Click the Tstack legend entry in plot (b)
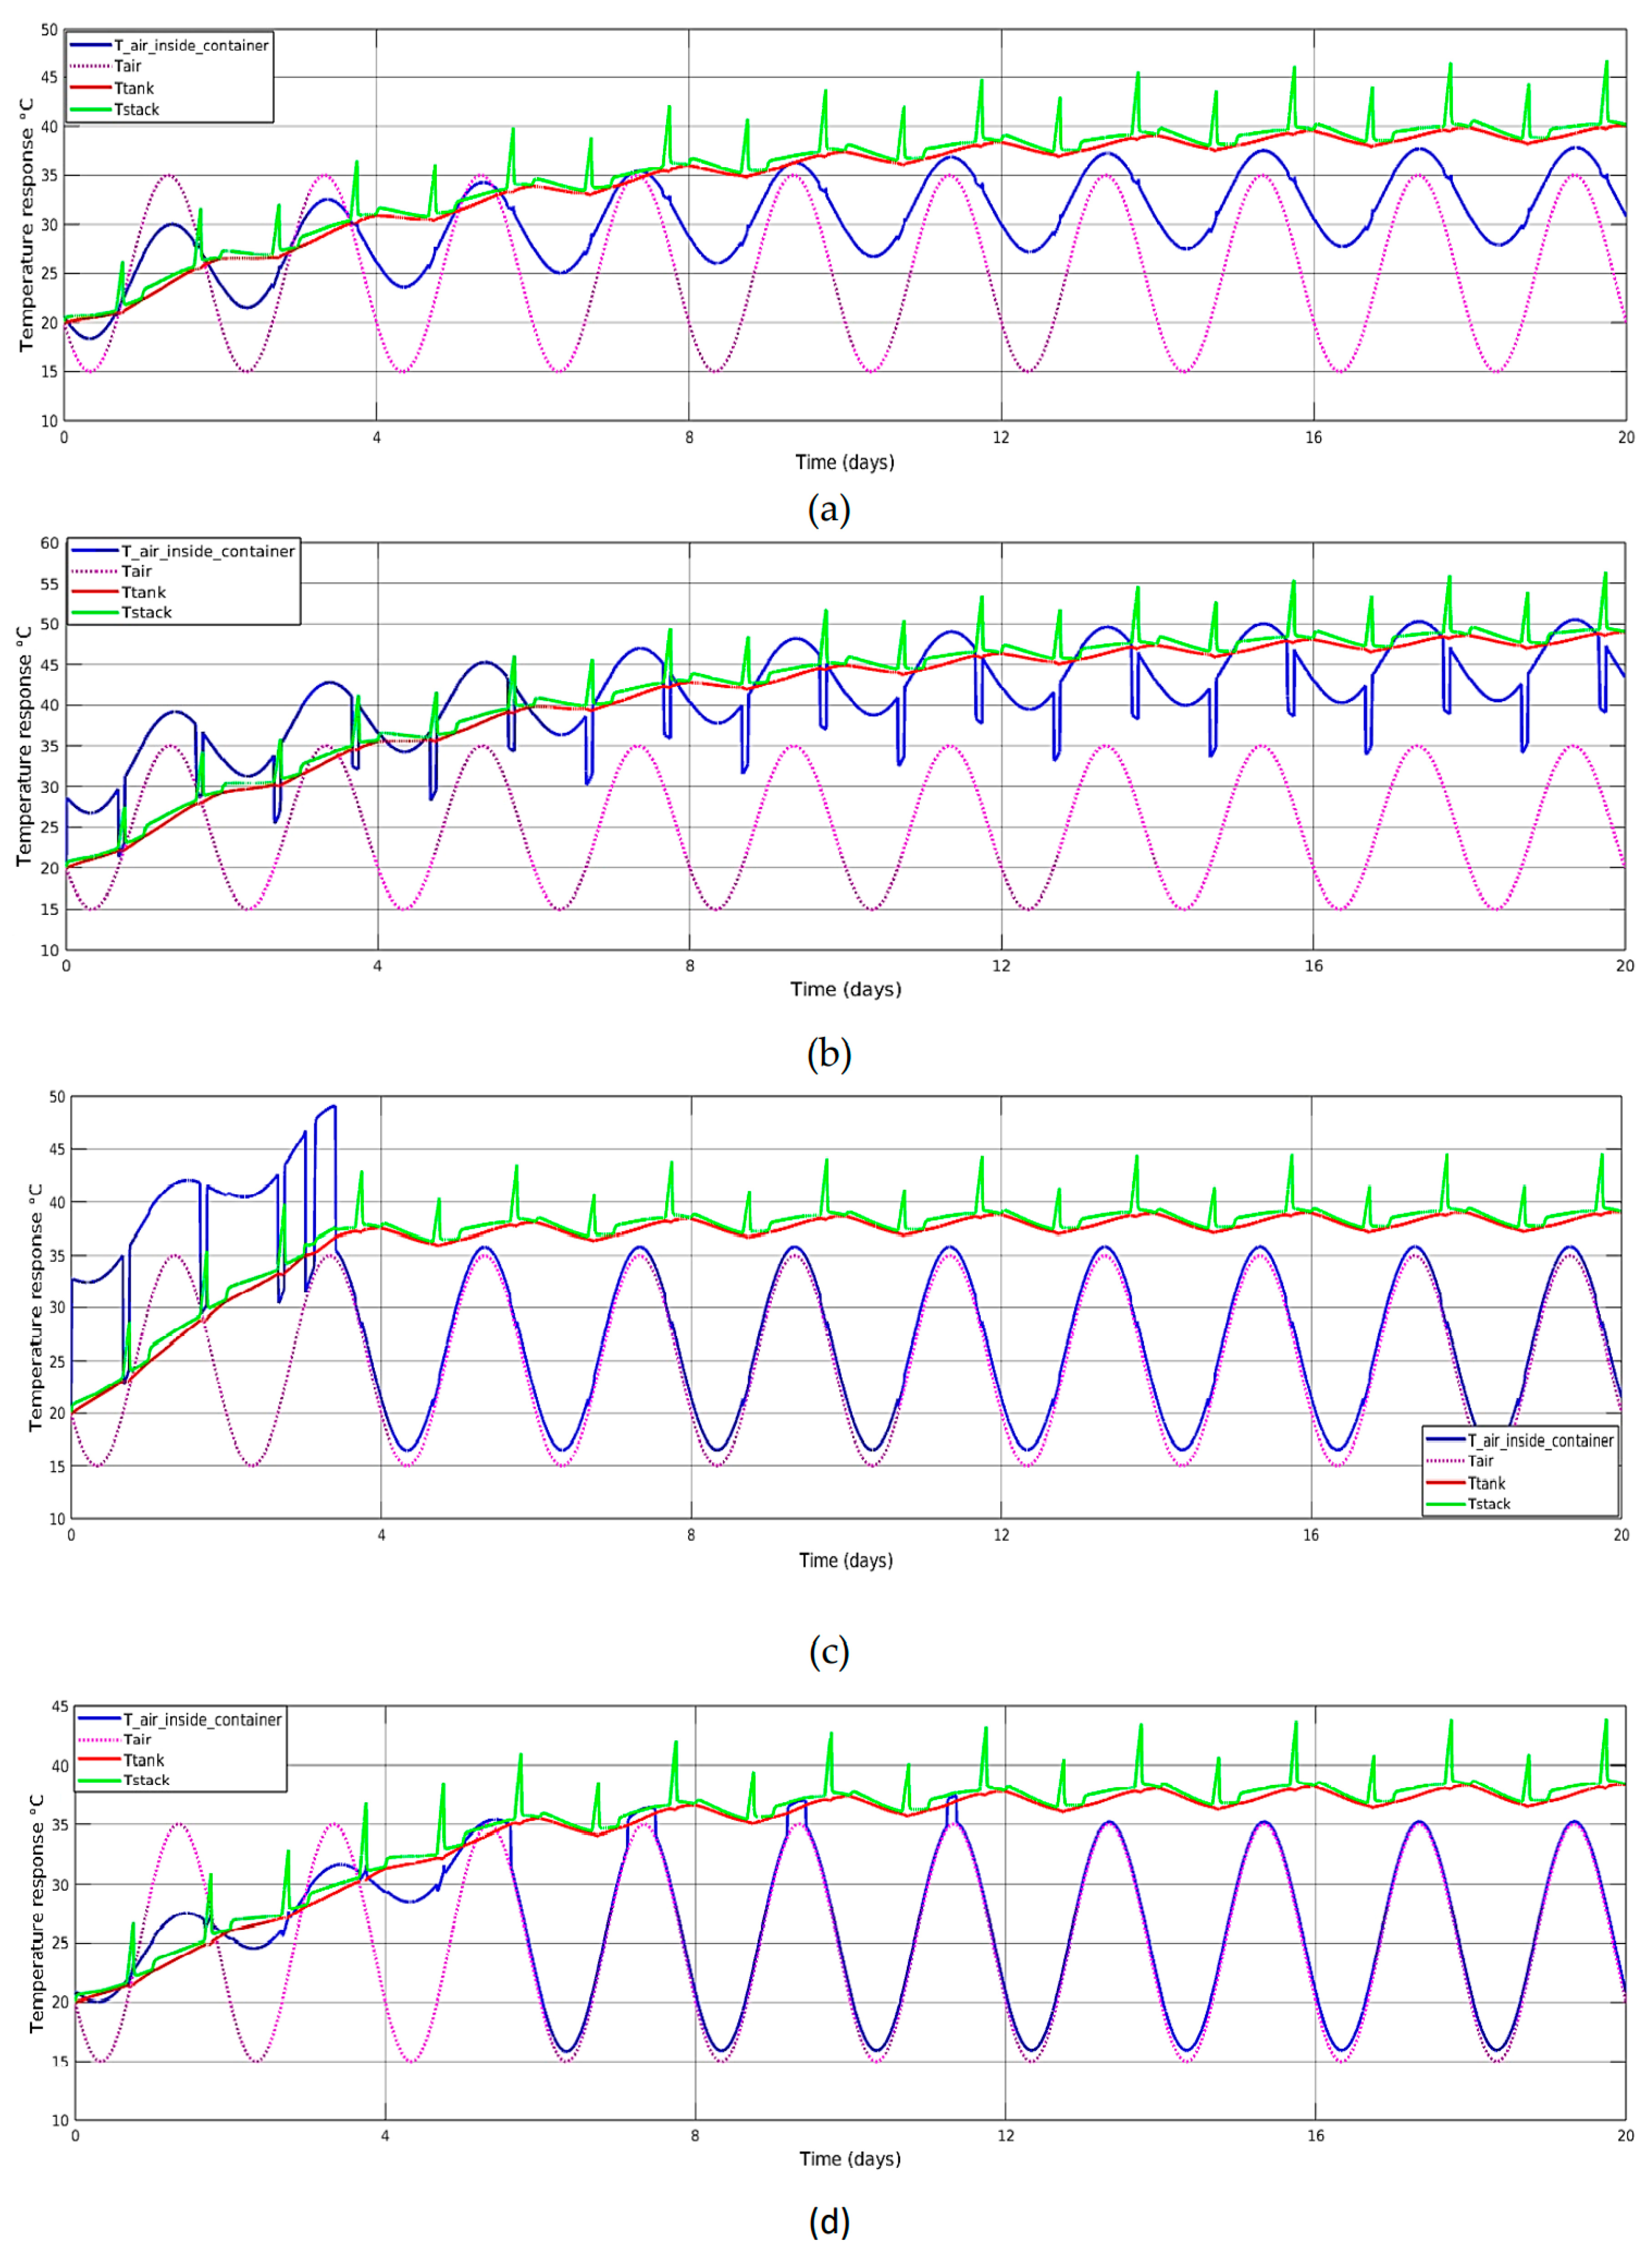The width and height of the screenshot is (1652, 2263). click(x=146, y=613)
